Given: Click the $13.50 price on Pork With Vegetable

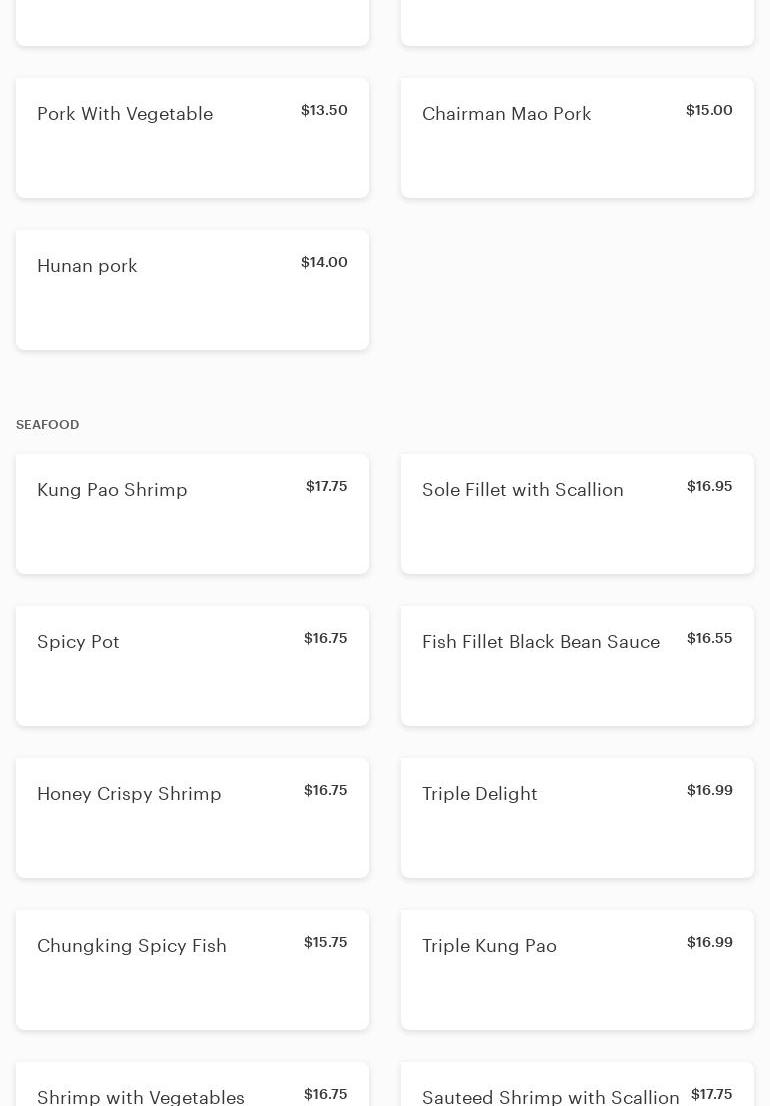Looking at the screenshot, I should pyautogui.click(x=324, y=110).
